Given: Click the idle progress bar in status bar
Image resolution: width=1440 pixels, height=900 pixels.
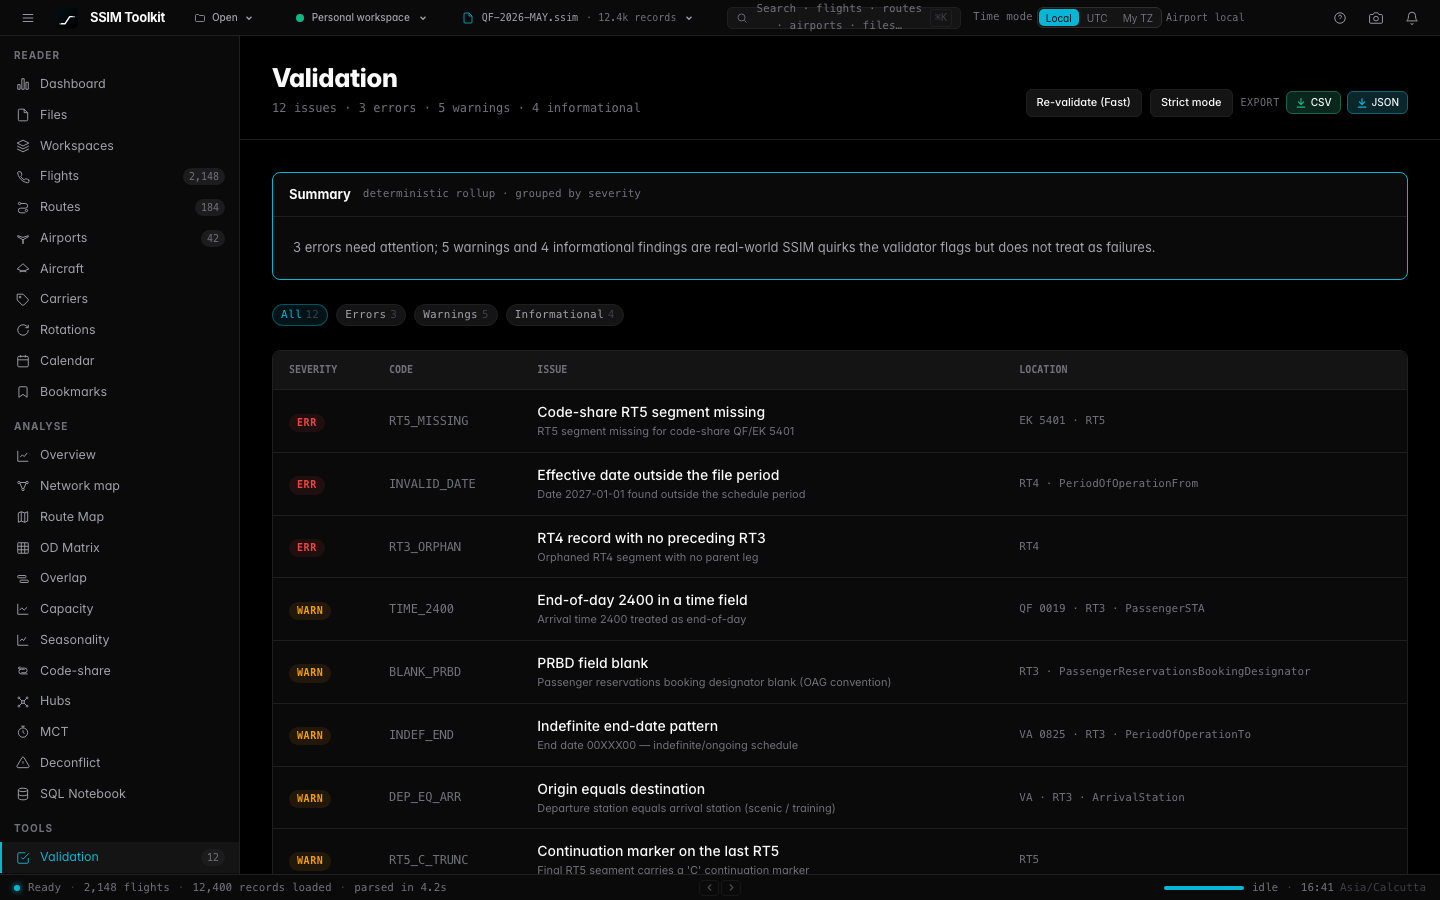Looking at the screenshot, I should (x=1204, y=888).
